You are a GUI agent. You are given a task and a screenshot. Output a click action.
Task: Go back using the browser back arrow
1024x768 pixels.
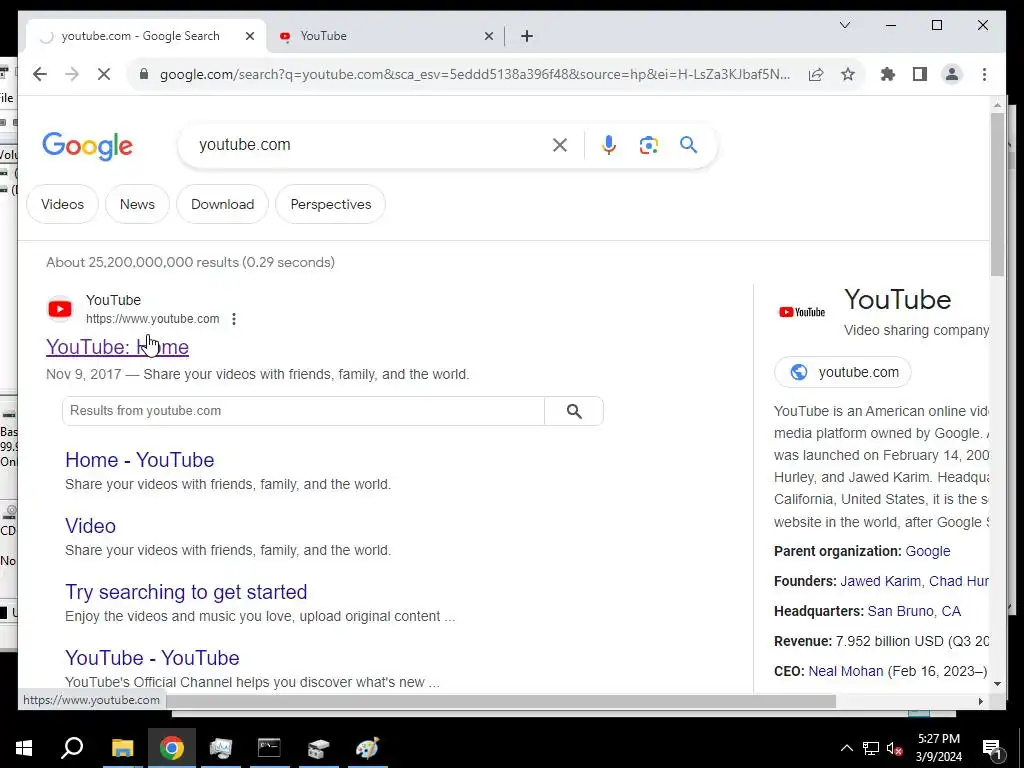coord(40,74)
